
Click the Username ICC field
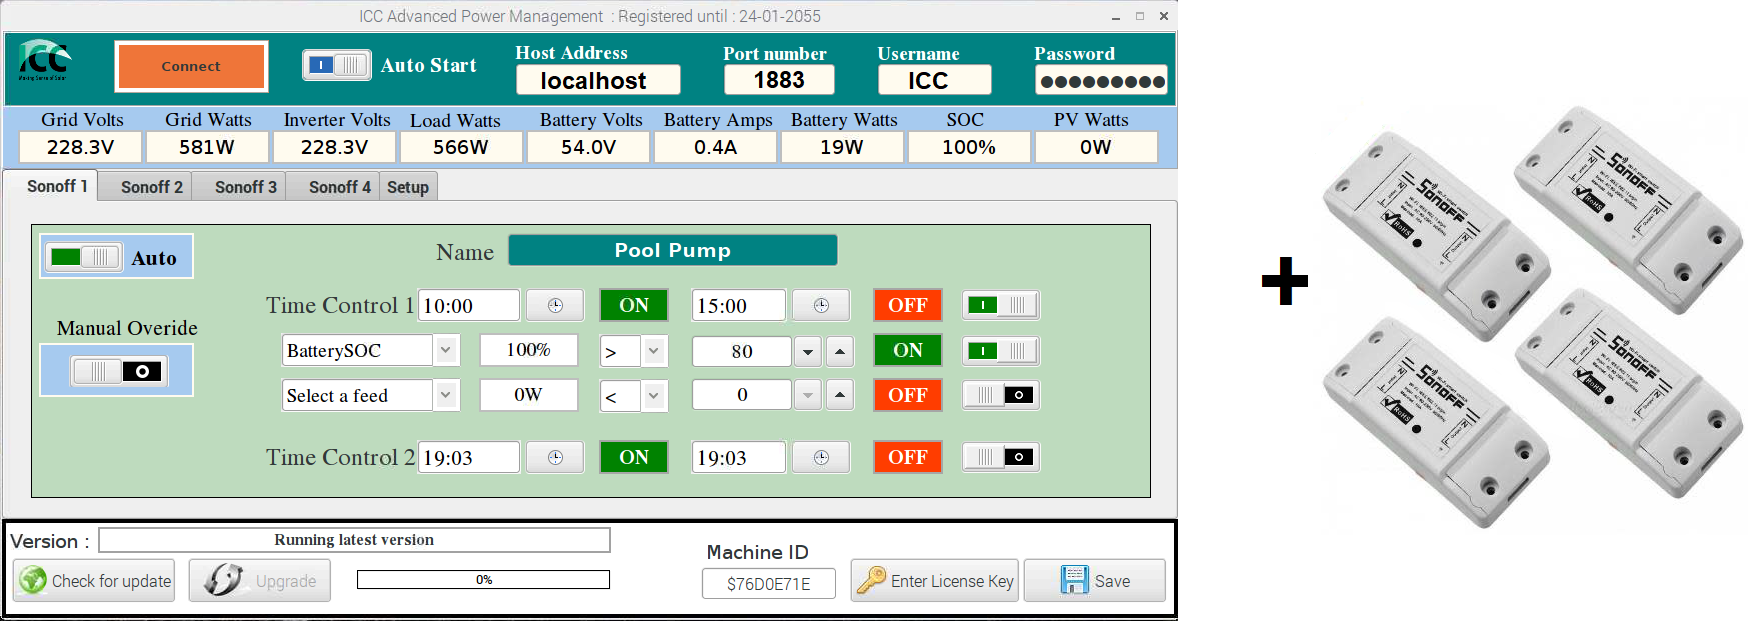point(934,80)
